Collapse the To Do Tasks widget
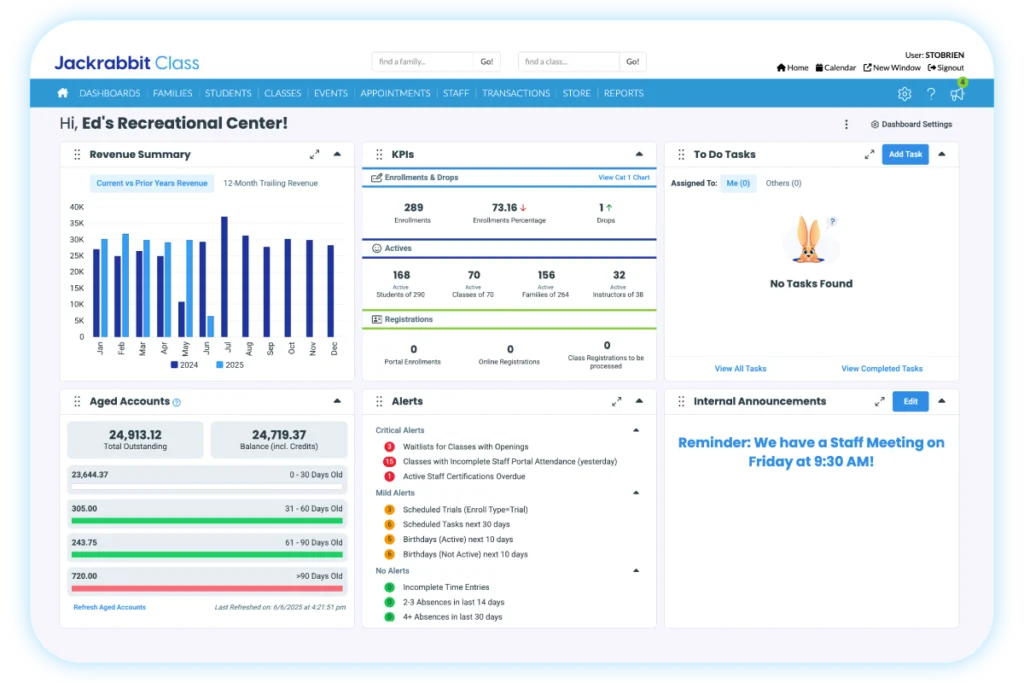 (942, 154)
